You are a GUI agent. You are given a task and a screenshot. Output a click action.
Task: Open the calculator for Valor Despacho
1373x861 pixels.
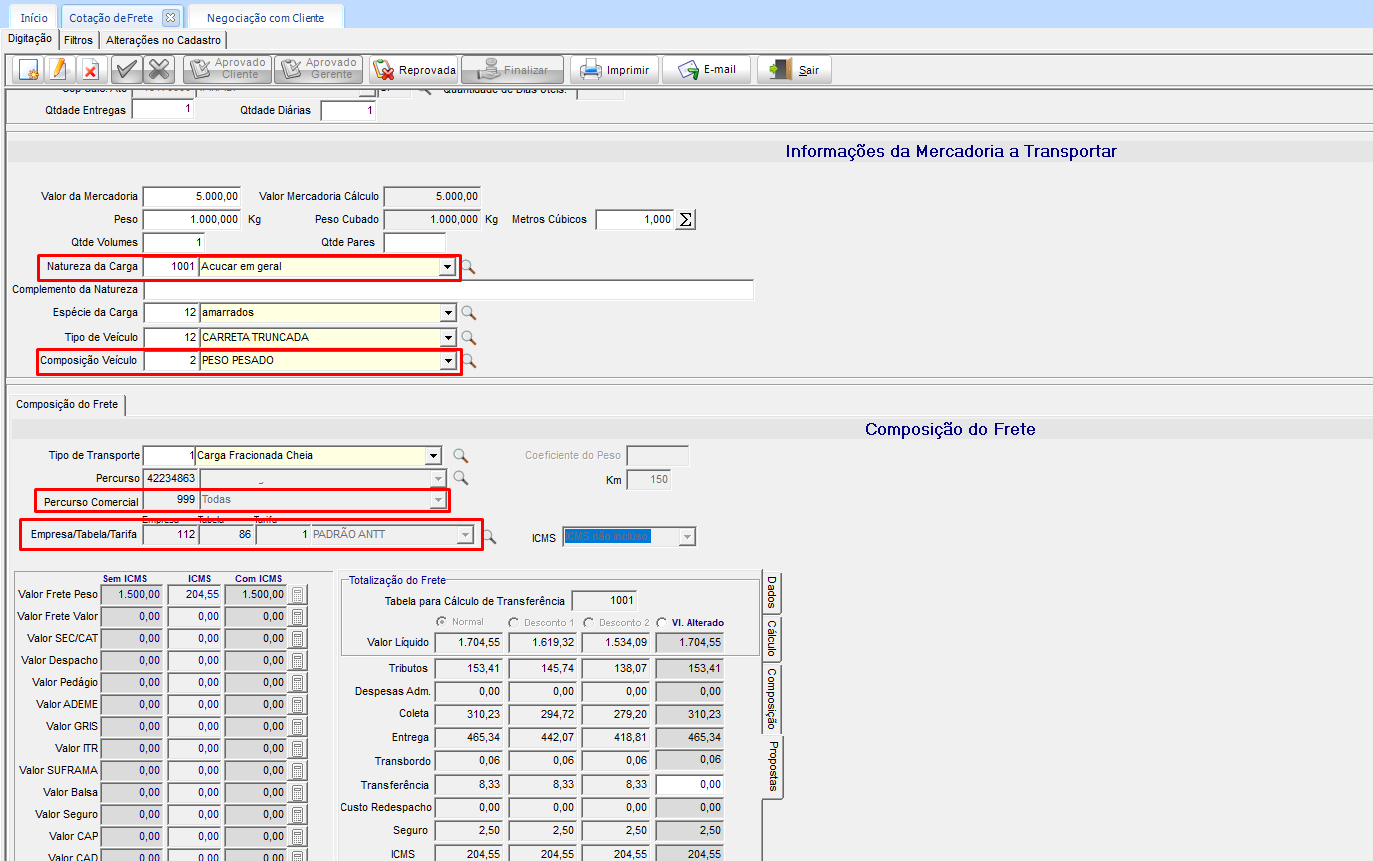click(297, 661)
